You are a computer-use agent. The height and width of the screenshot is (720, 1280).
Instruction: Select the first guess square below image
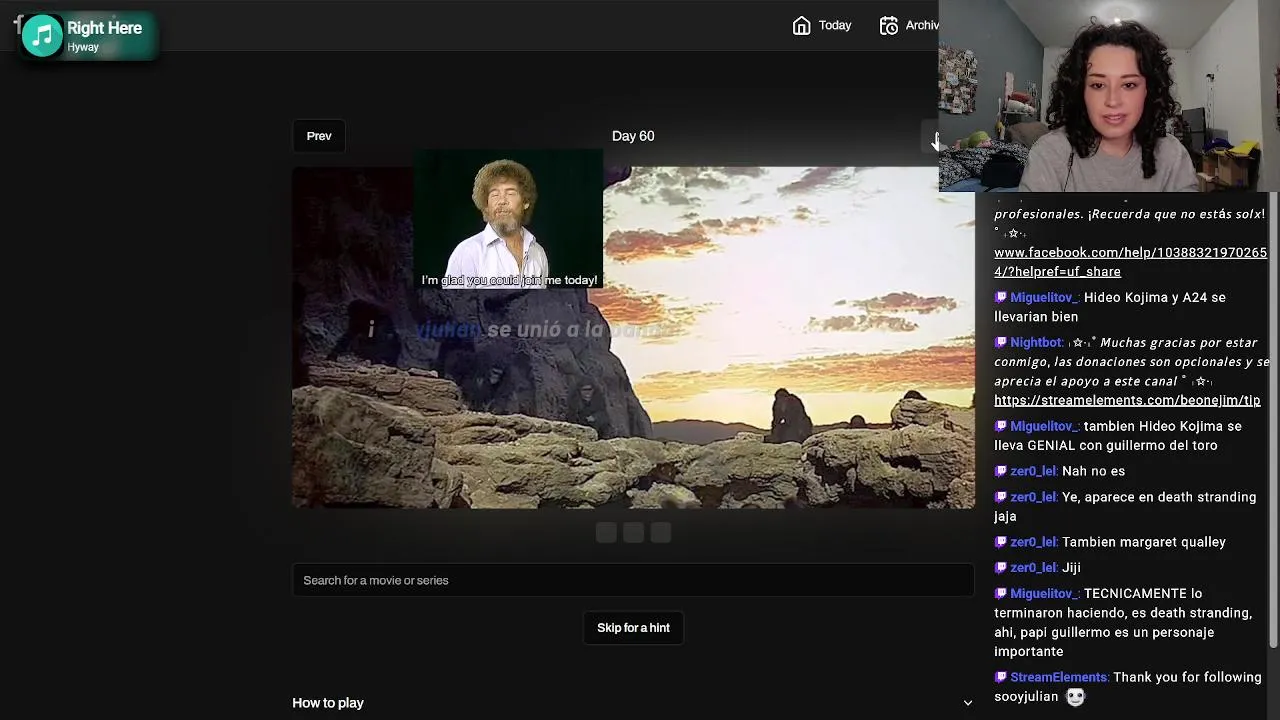click(x=606, y=533)
